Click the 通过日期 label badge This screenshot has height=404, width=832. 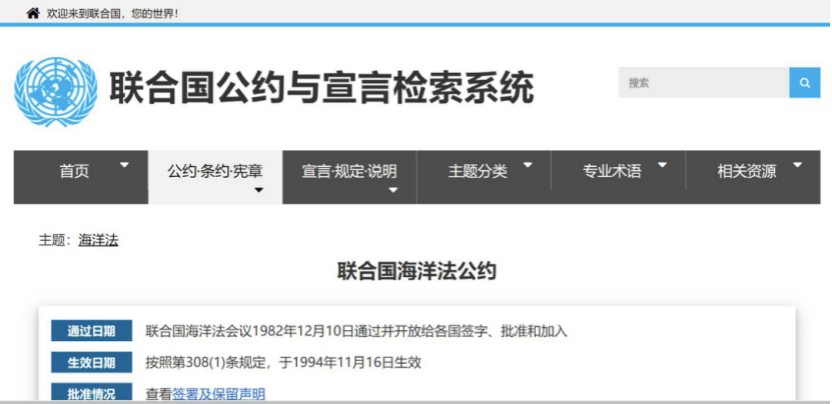(x=91, y=331)
